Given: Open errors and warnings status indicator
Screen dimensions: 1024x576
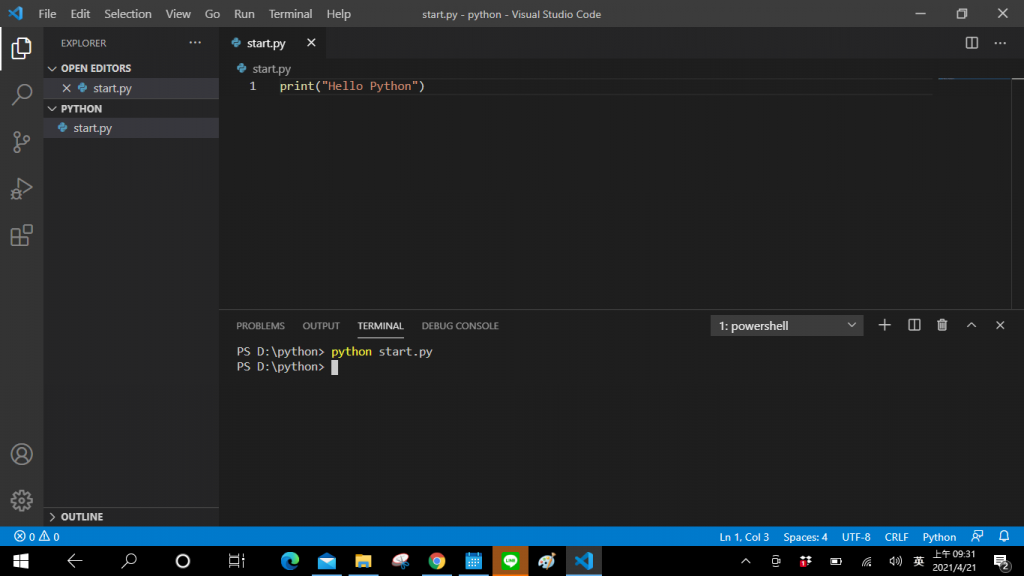Looking at the screenshot, I should tap(37, 537).
